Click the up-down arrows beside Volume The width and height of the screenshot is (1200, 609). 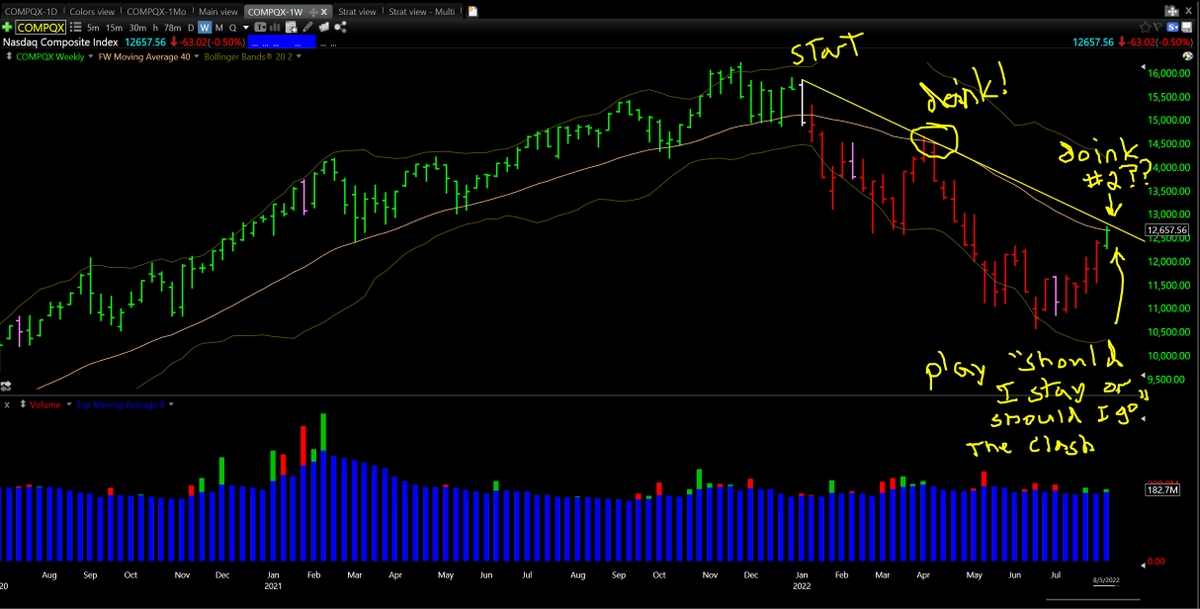pyautogui.click(x=24, y=405)
